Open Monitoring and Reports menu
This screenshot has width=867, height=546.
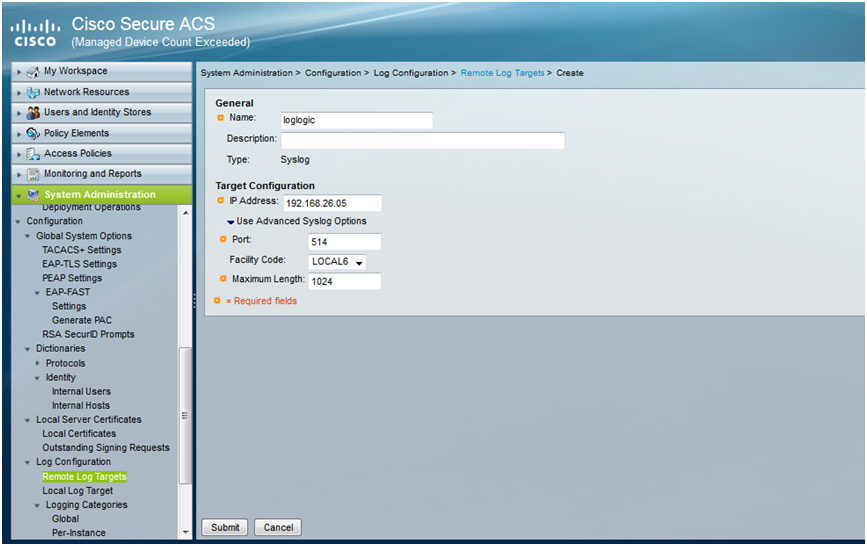102,174
